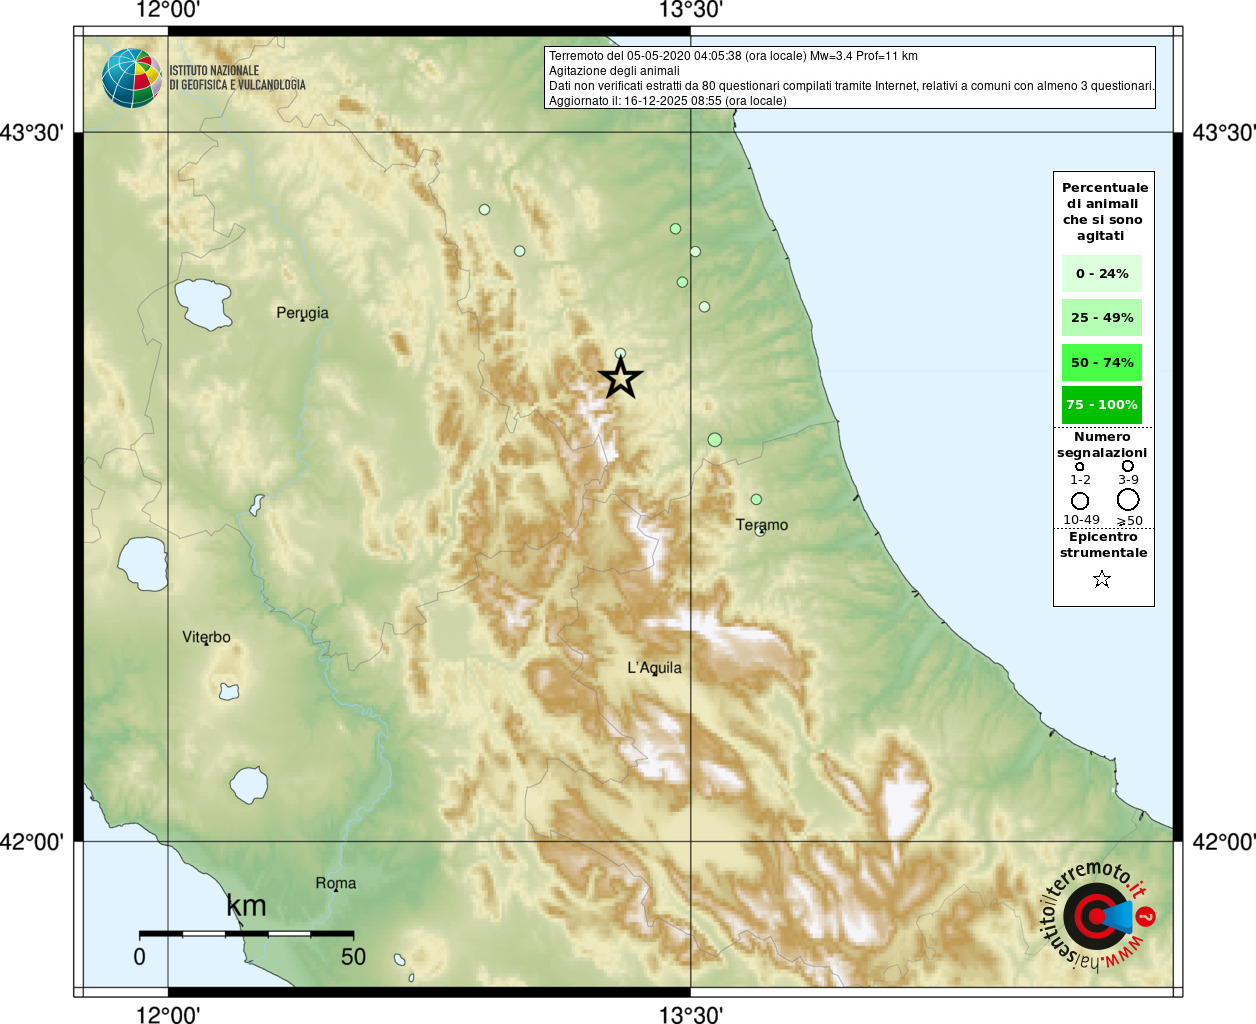Click the 'Numero segnalazioni' legend heading

pos(1102,445)
